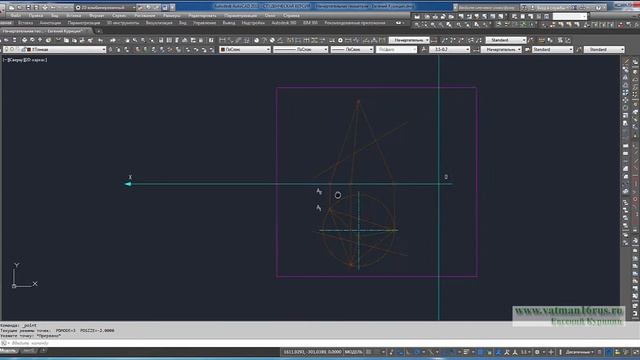640x360 pixels.
Task: Click the layer color swatch in layer dropdown
Action: click(x=29, y=49)
